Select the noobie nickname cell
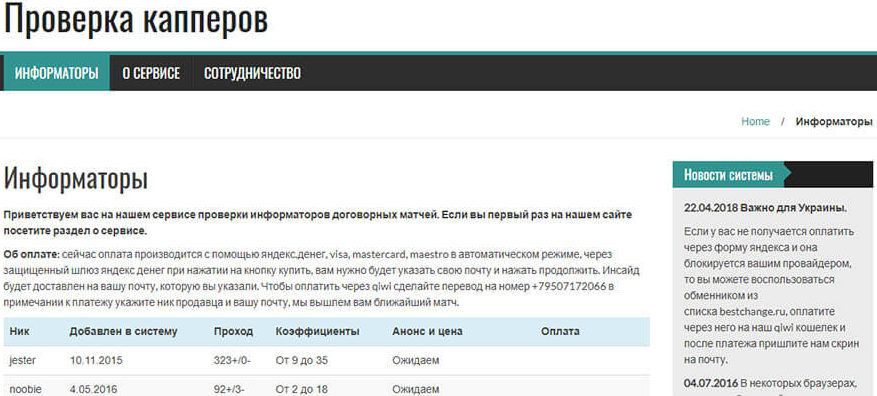 (25, 389)
